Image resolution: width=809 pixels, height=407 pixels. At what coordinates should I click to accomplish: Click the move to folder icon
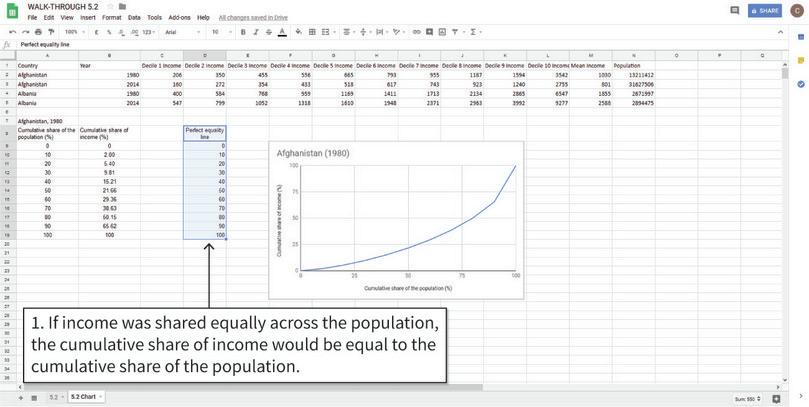[122, 7]
